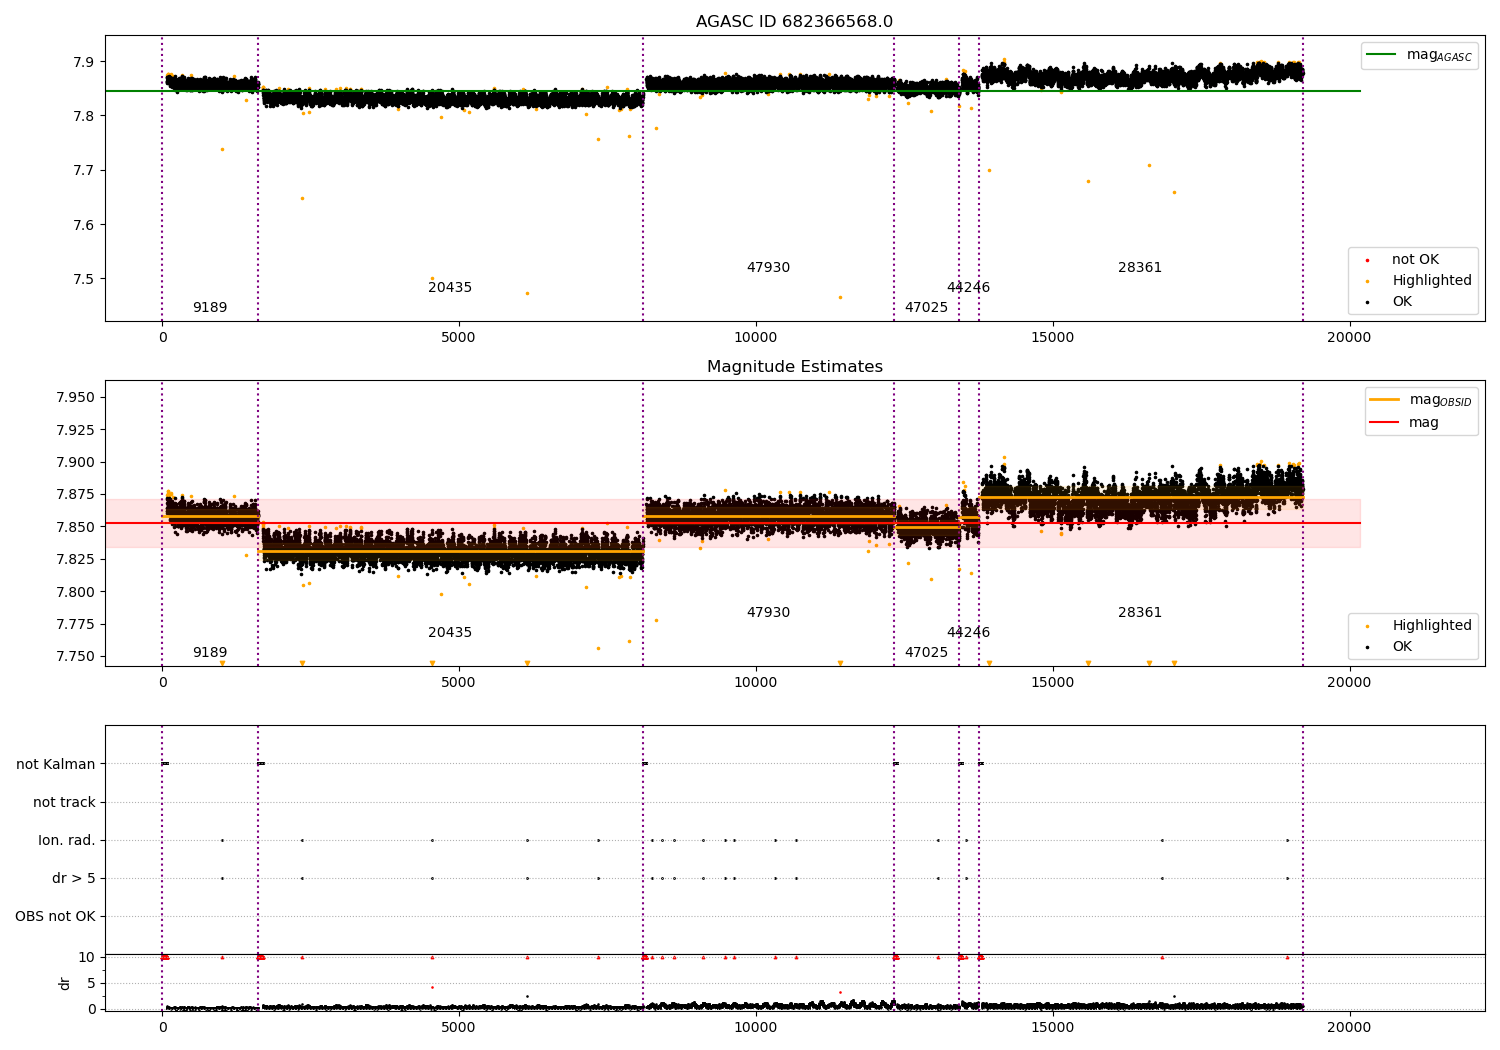
Task: Click 'Highlighted' in the AGASC ID plot legend
Action: pos(1432,281)
